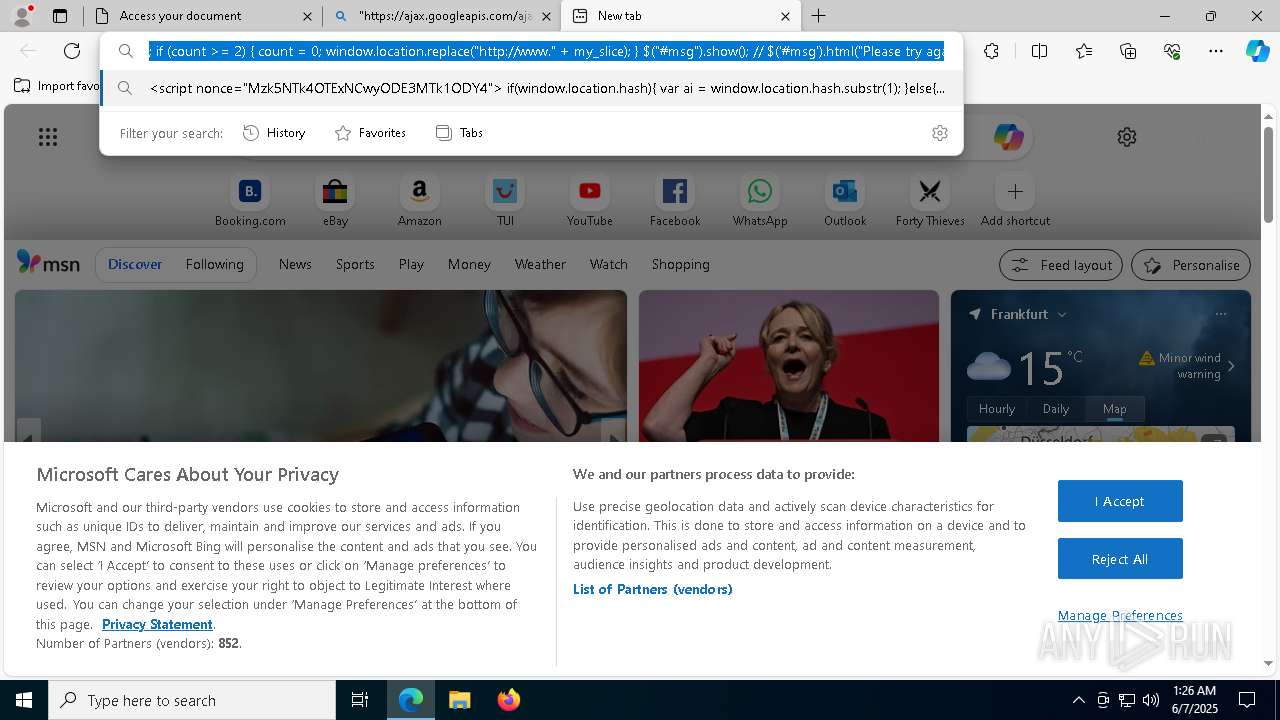Open Settings and more ellipsis
This screenshot has height=720, width=1280.
click(1216, 51)
